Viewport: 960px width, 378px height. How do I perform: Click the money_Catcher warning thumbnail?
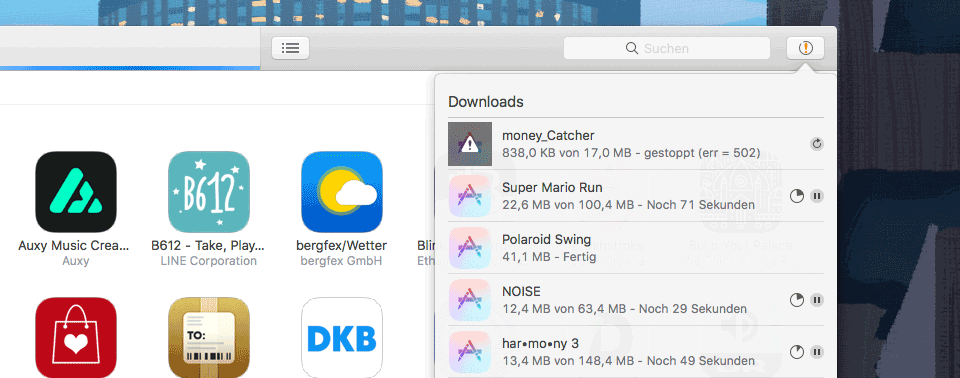470,144
